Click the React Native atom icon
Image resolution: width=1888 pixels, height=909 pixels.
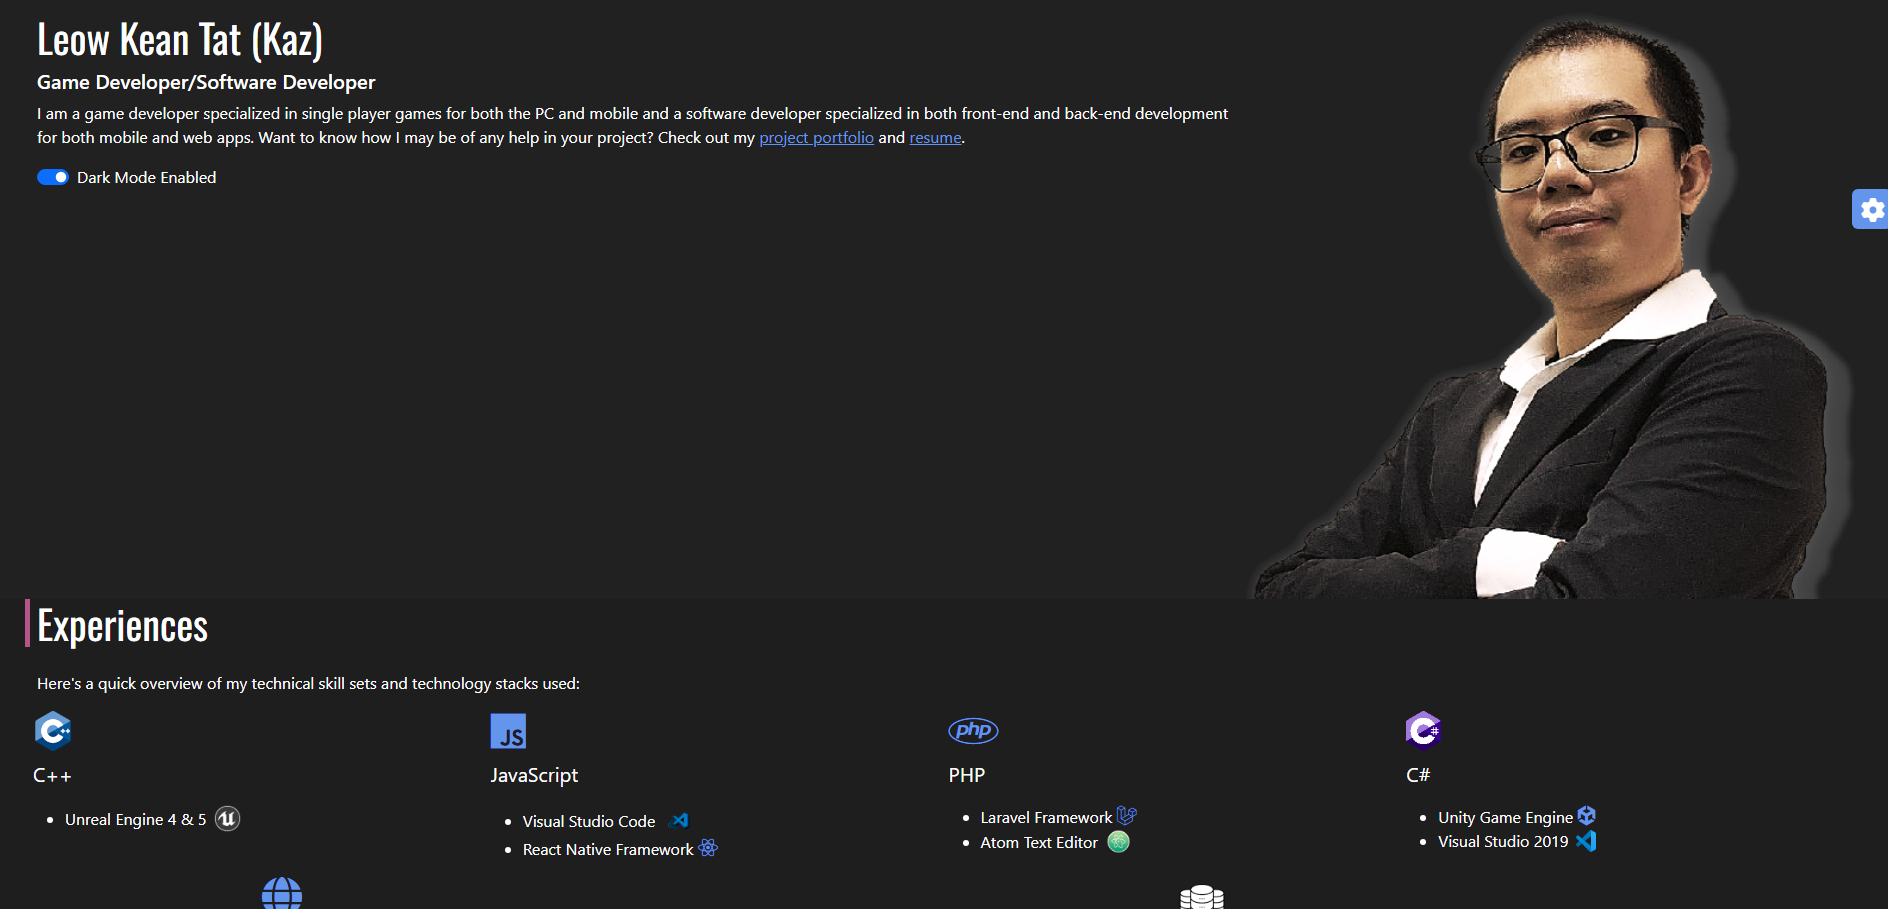coord(708,848)
